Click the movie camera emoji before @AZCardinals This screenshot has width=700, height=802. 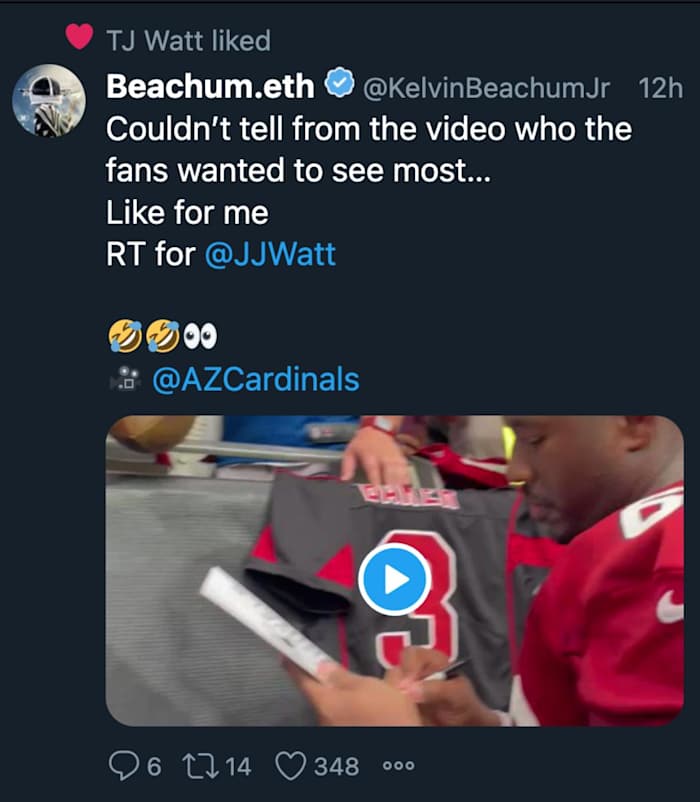pyautogui.click(x=125, y=379)
